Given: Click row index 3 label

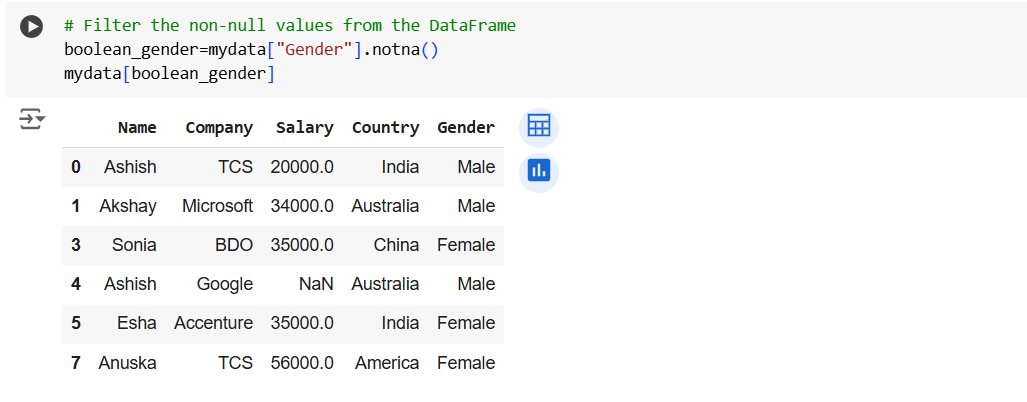Looking at the screenshot, I should 76,245.
